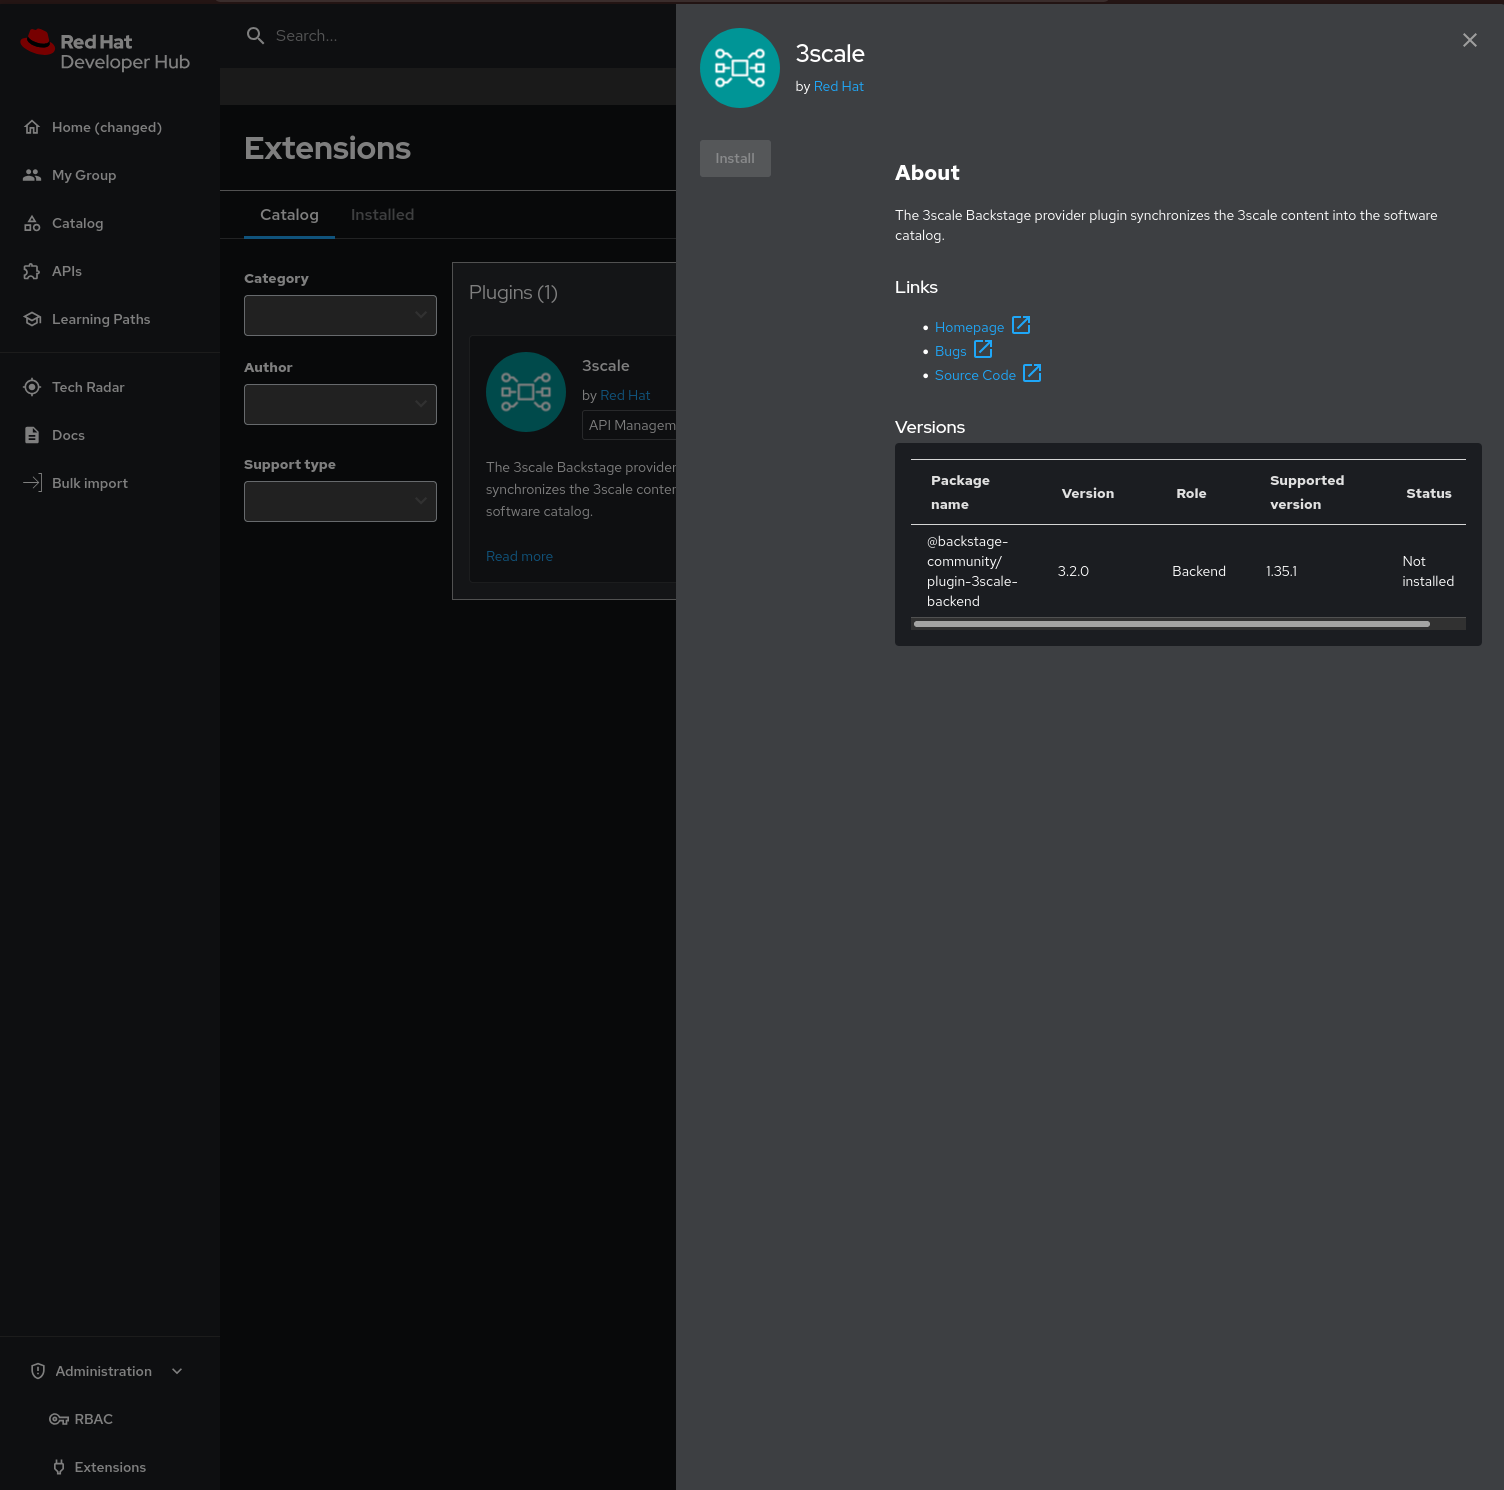Open the Bugs link
Viewport: 1504px width, 1490px height.
951,351
